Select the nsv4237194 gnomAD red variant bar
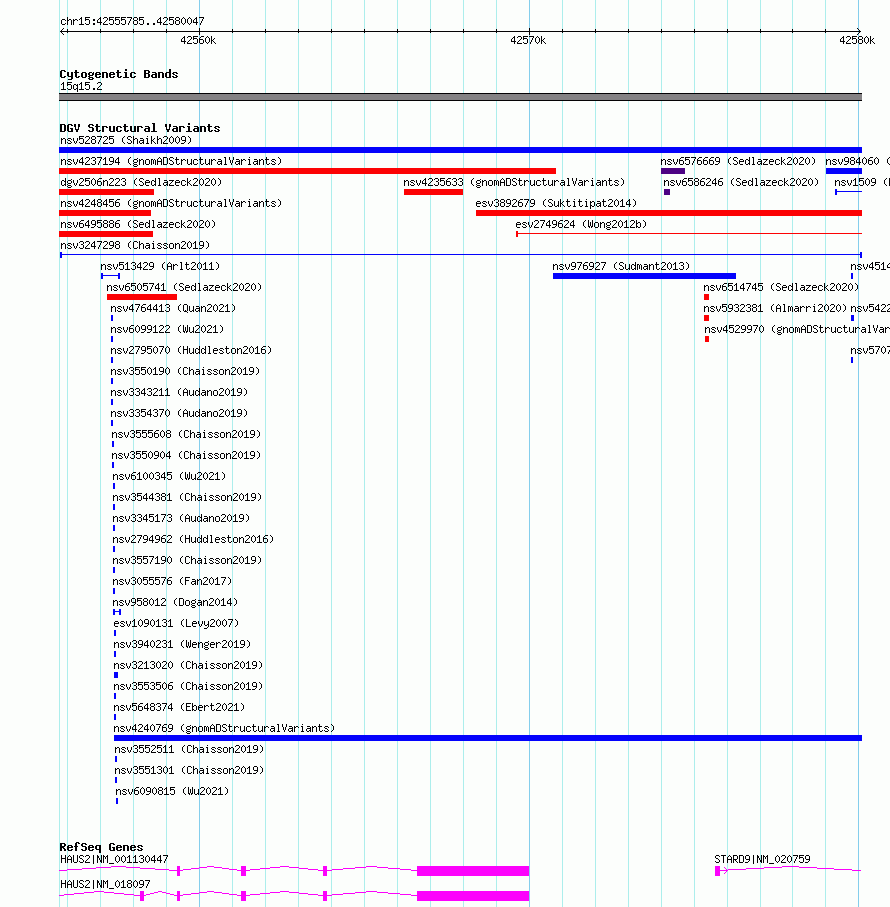 pyautogui.click(x=307, y=171)
